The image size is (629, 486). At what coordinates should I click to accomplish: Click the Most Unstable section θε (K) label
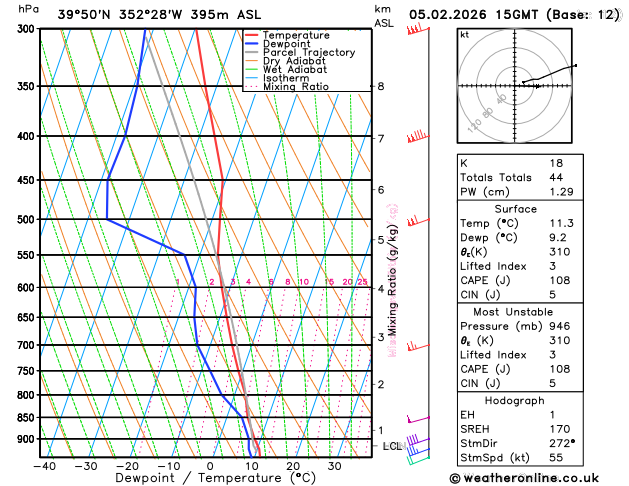(x=477, y=341)
